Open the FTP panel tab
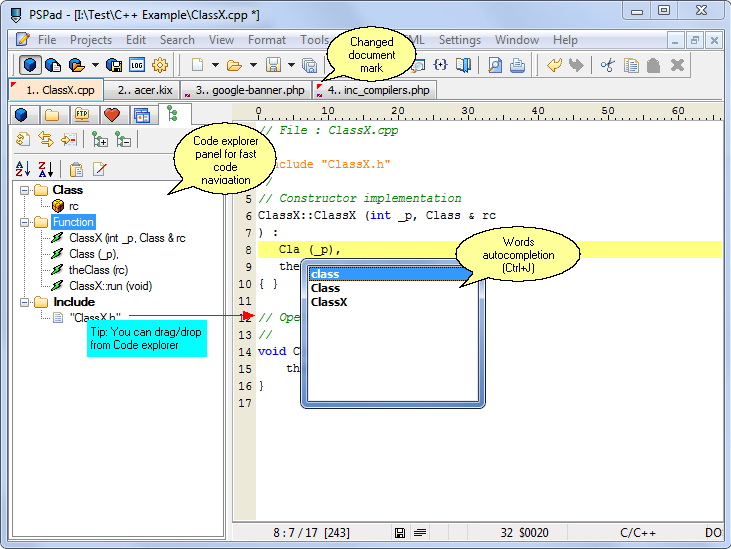 (81, 115)
